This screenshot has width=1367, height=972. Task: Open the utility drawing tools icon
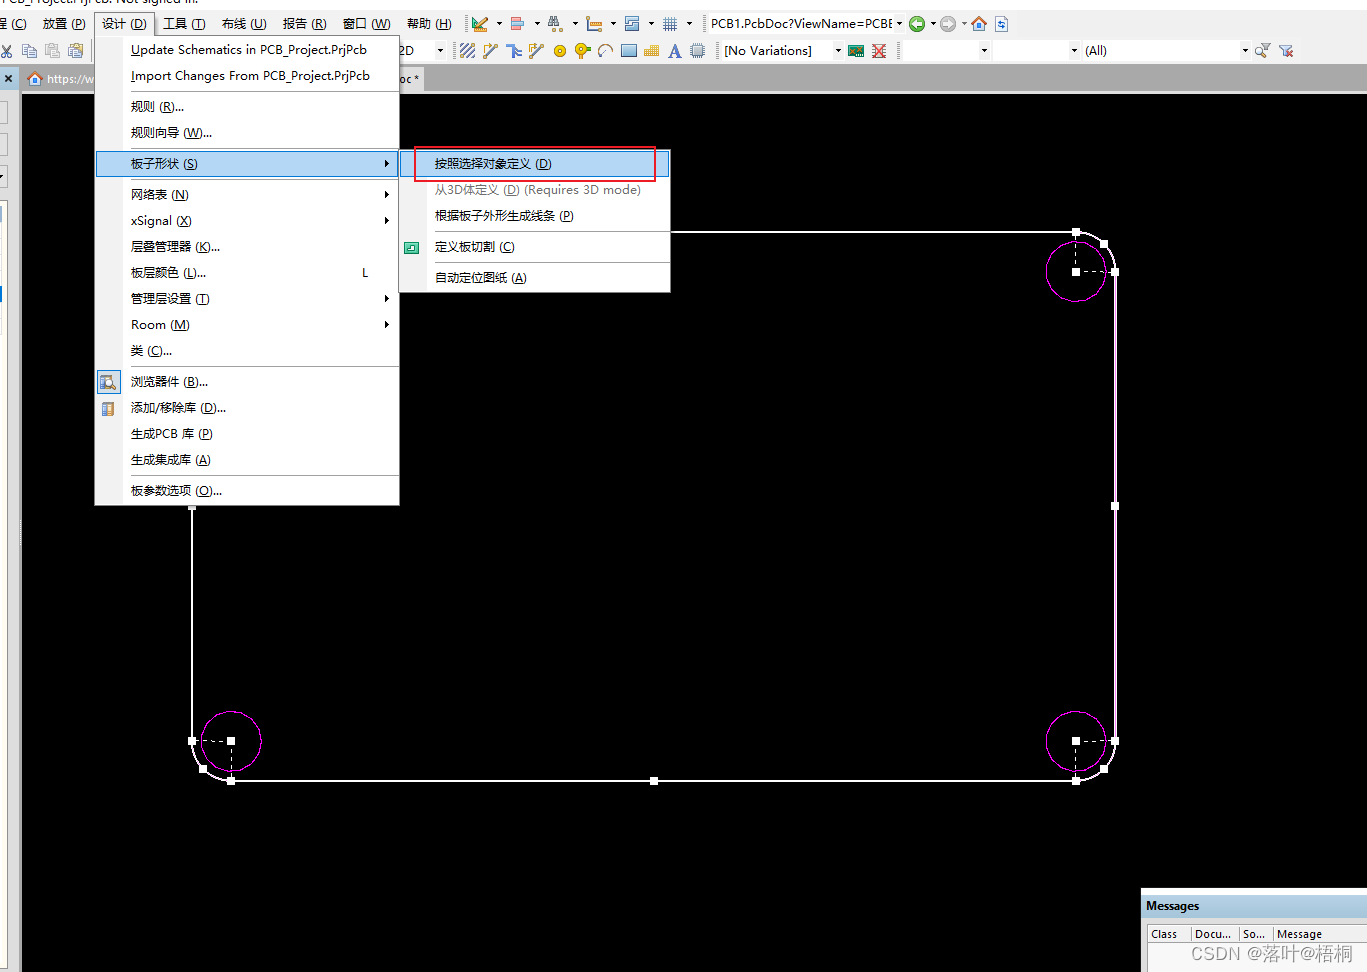pyautogui.click(x=480, y=24)
